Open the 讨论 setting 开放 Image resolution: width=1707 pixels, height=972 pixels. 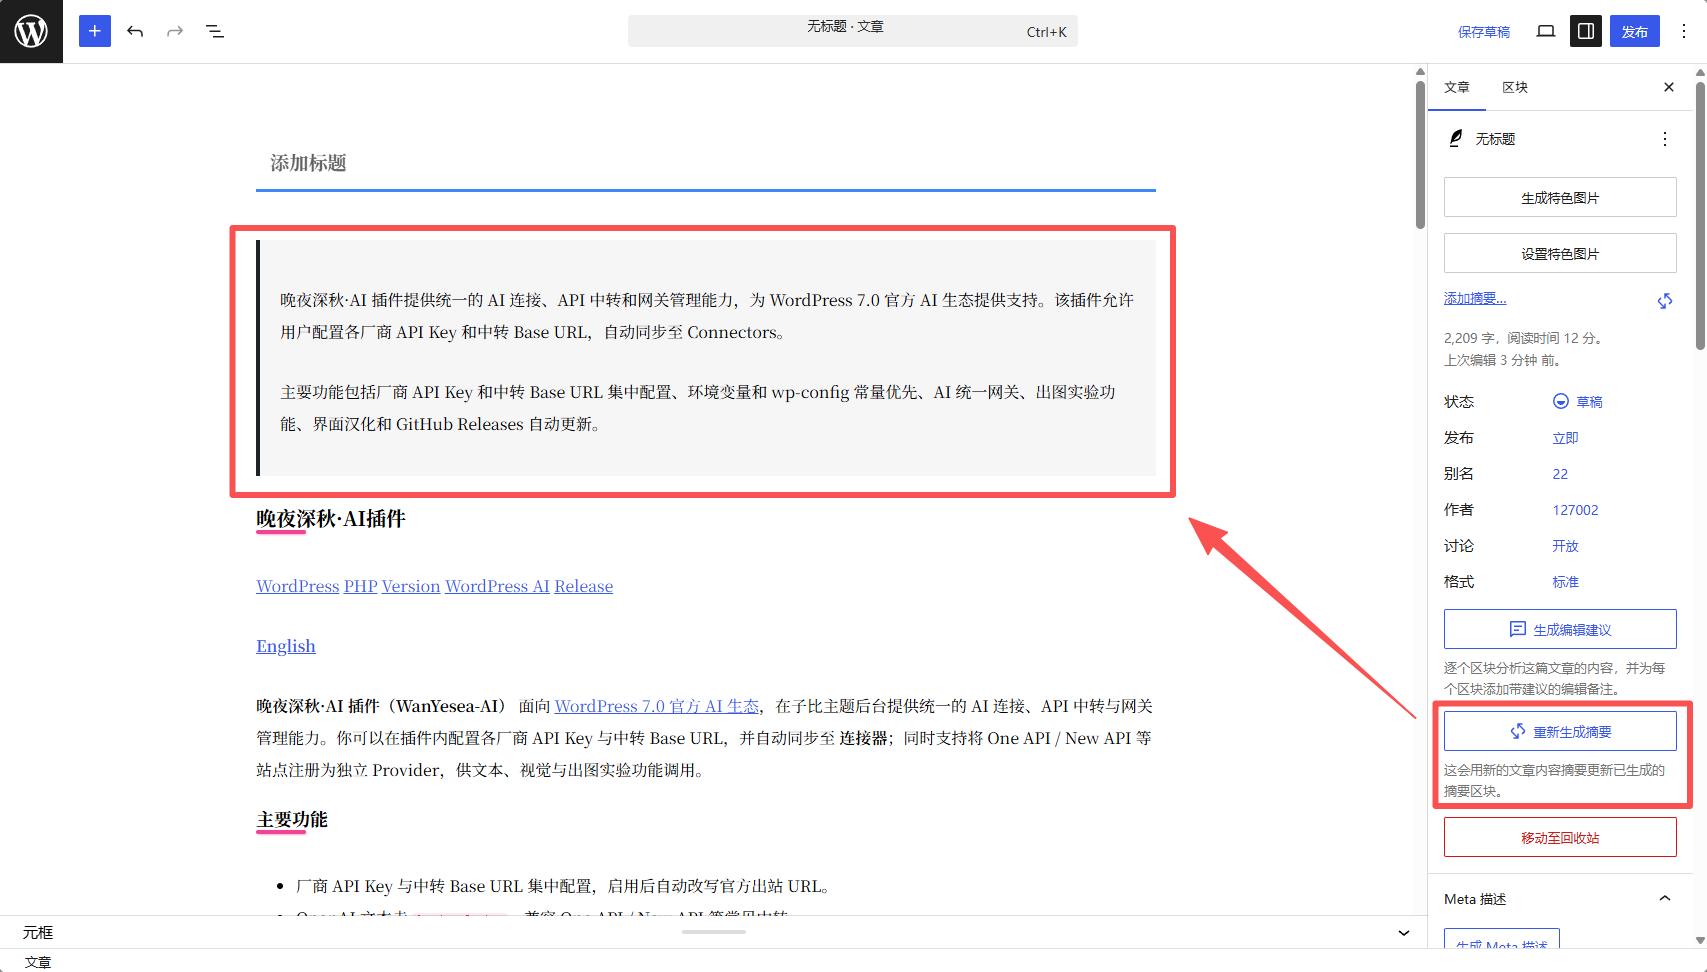pos(1565,546)
